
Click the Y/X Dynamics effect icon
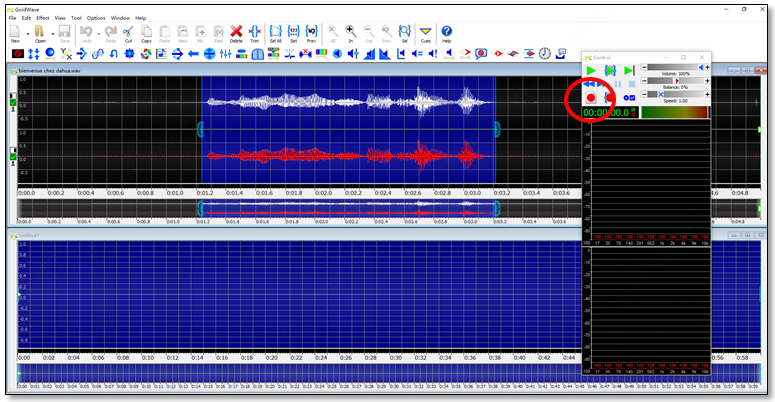(x=66, y=53)
